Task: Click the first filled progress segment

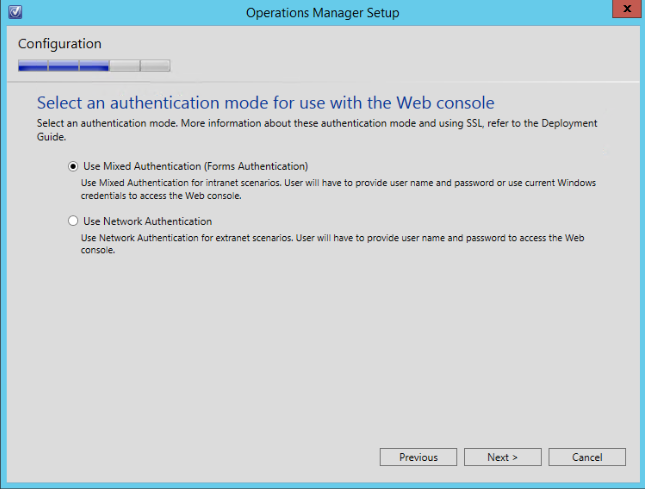Action: click(x=33, y=66)
